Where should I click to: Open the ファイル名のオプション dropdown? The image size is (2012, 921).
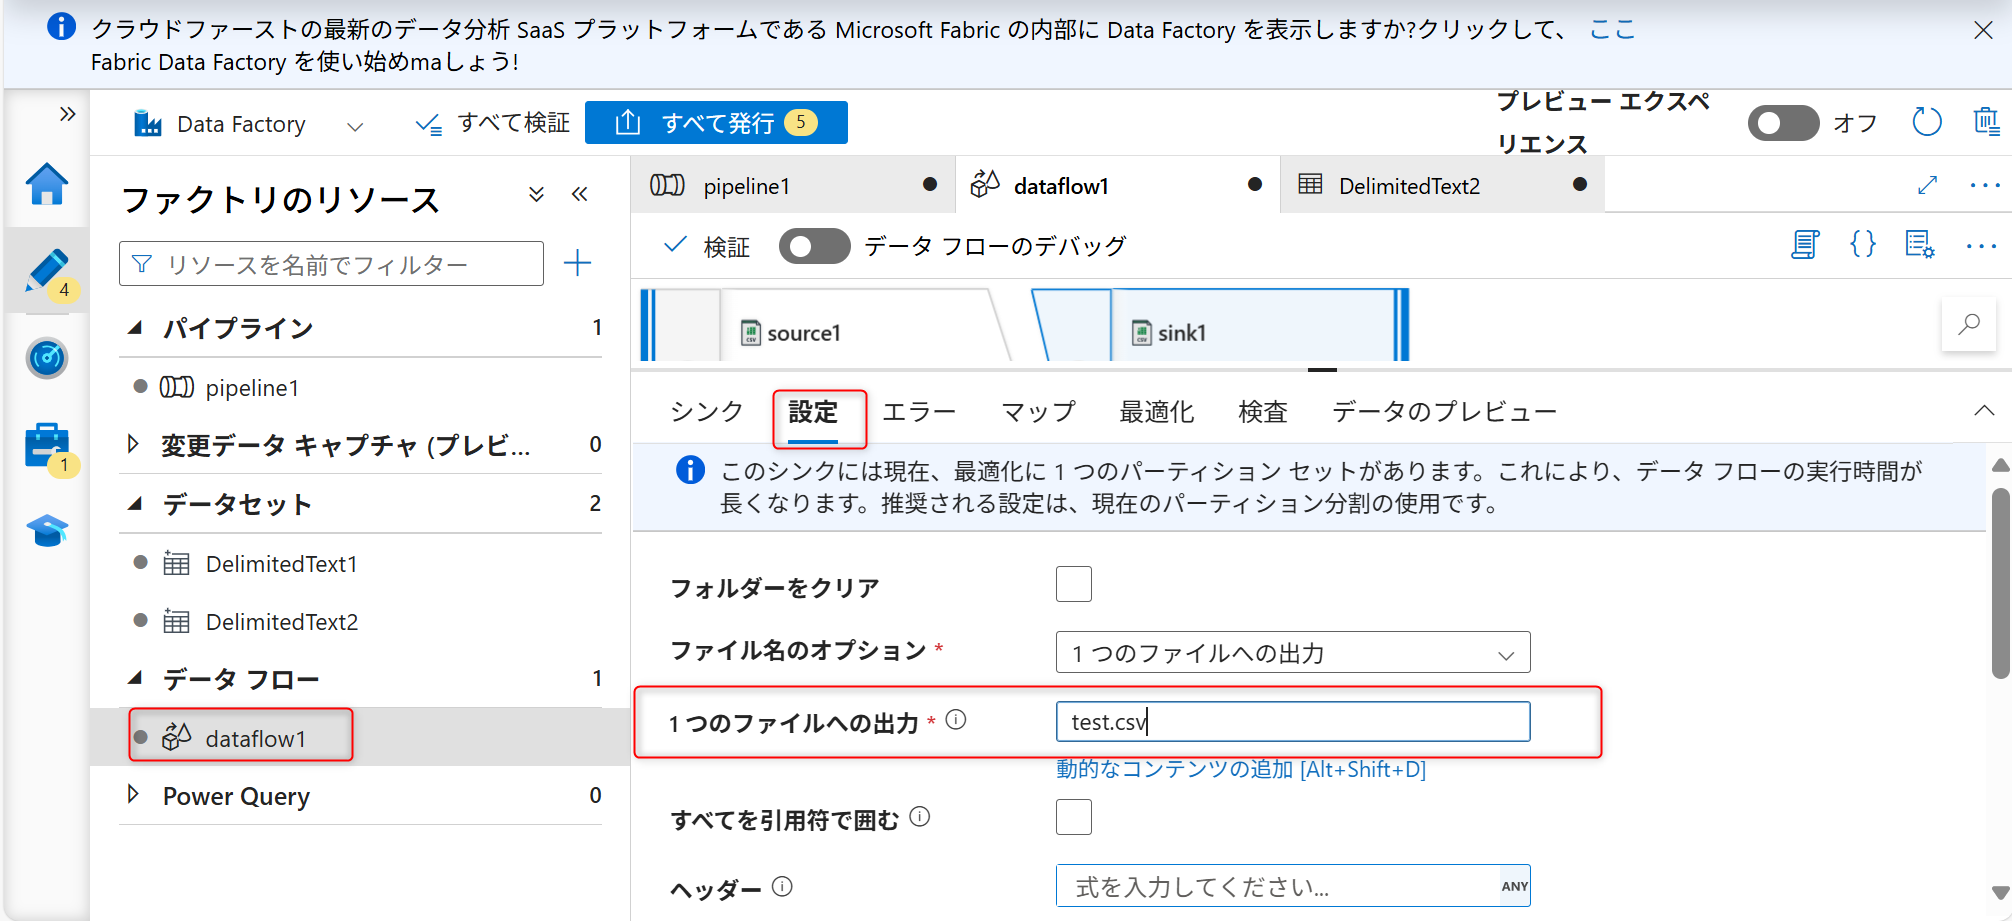pyautogui.click(x=1292, y=652)
